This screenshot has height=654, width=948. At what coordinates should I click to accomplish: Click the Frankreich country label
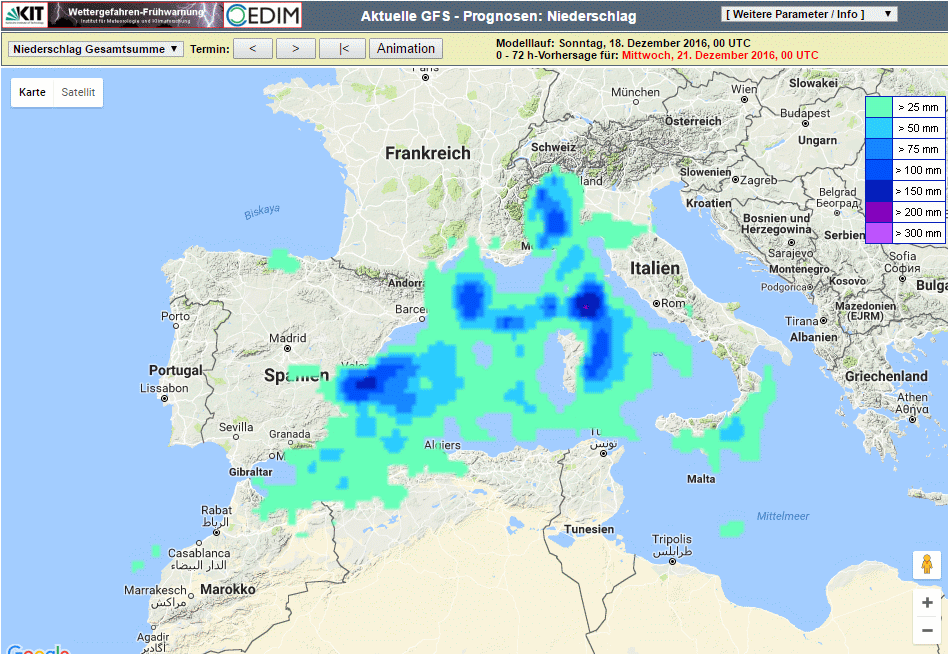click(x=428, y=154)
